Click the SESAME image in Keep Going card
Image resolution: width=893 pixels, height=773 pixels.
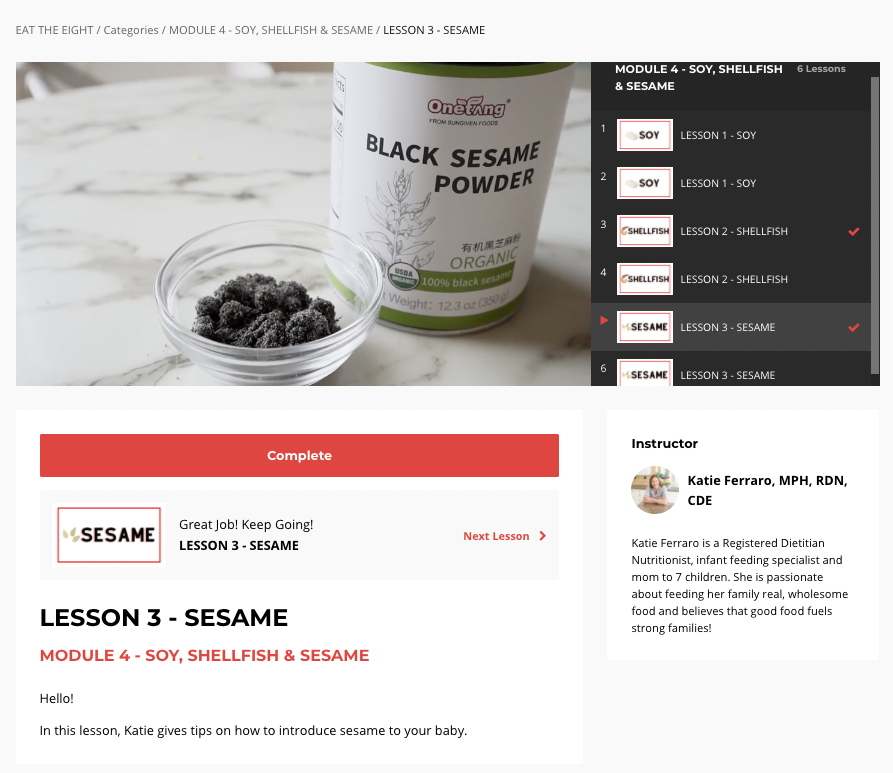click(109, 535)
